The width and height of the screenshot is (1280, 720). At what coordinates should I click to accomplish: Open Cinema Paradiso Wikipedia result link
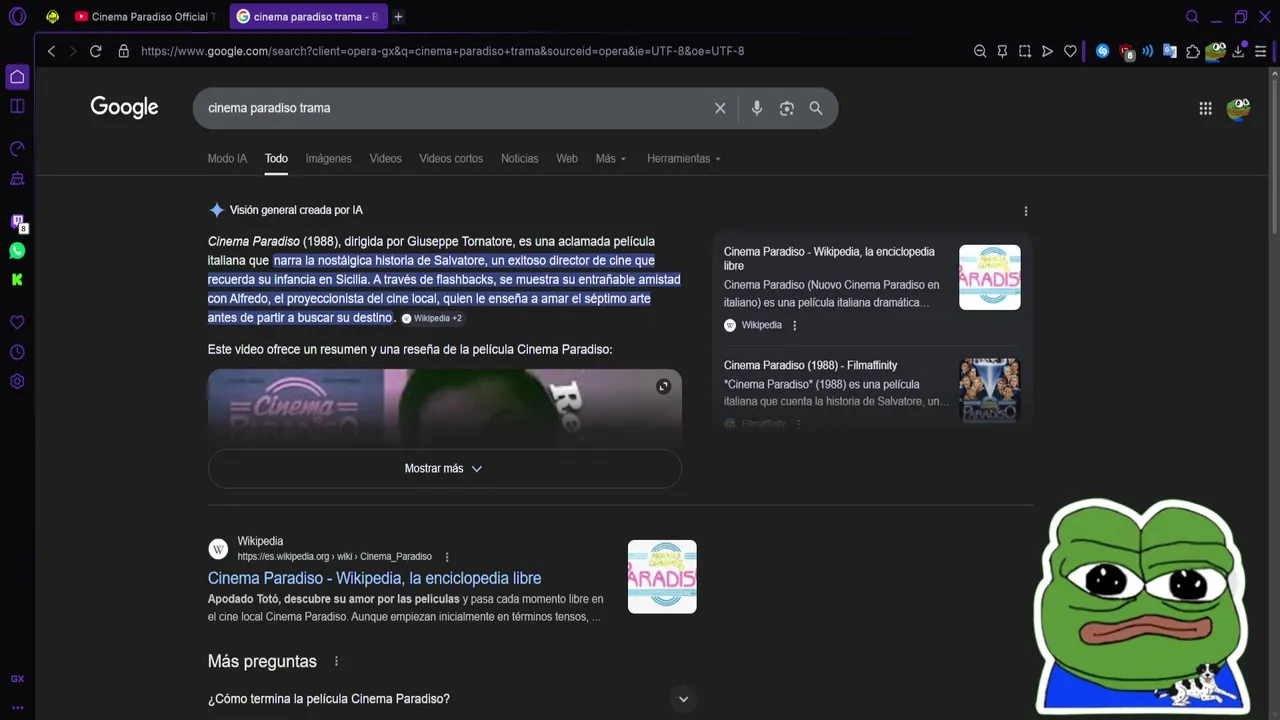(x=374, y=578)
